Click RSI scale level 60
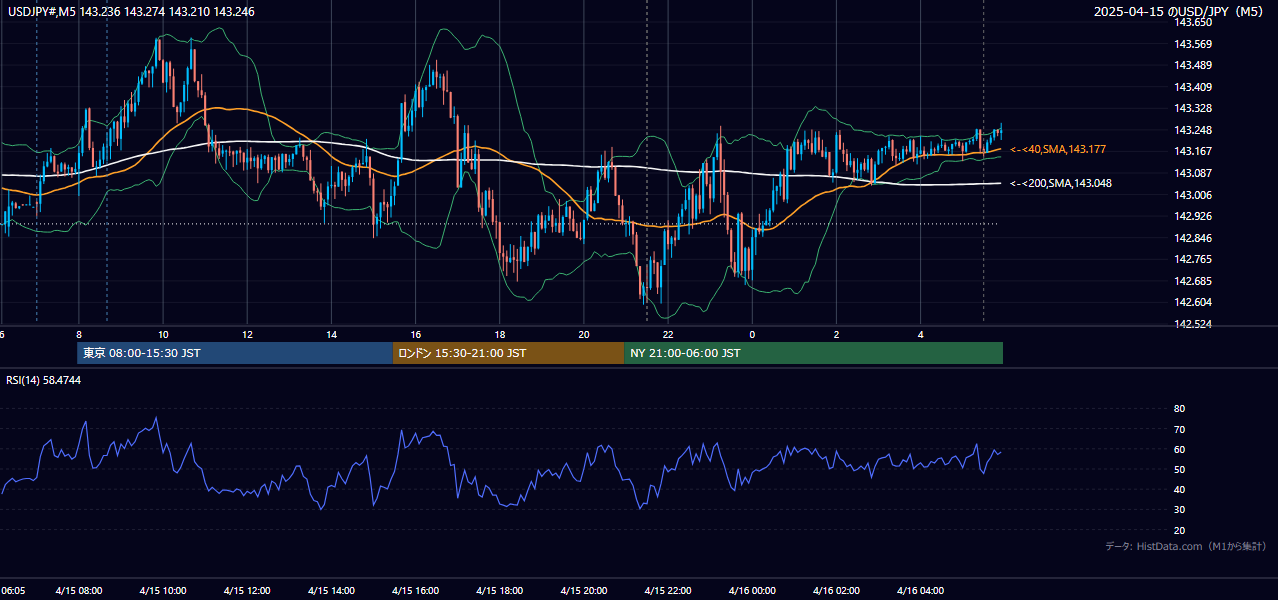The width and height of the screenshot is (1278, 600). coord(1179,449)
